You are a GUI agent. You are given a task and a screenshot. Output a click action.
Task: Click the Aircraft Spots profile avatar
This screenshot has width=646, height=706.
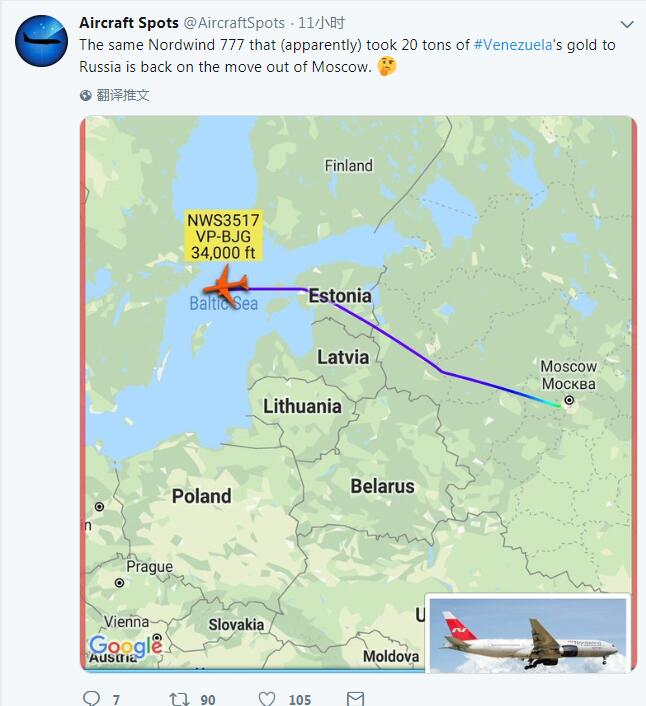point(40,41)
